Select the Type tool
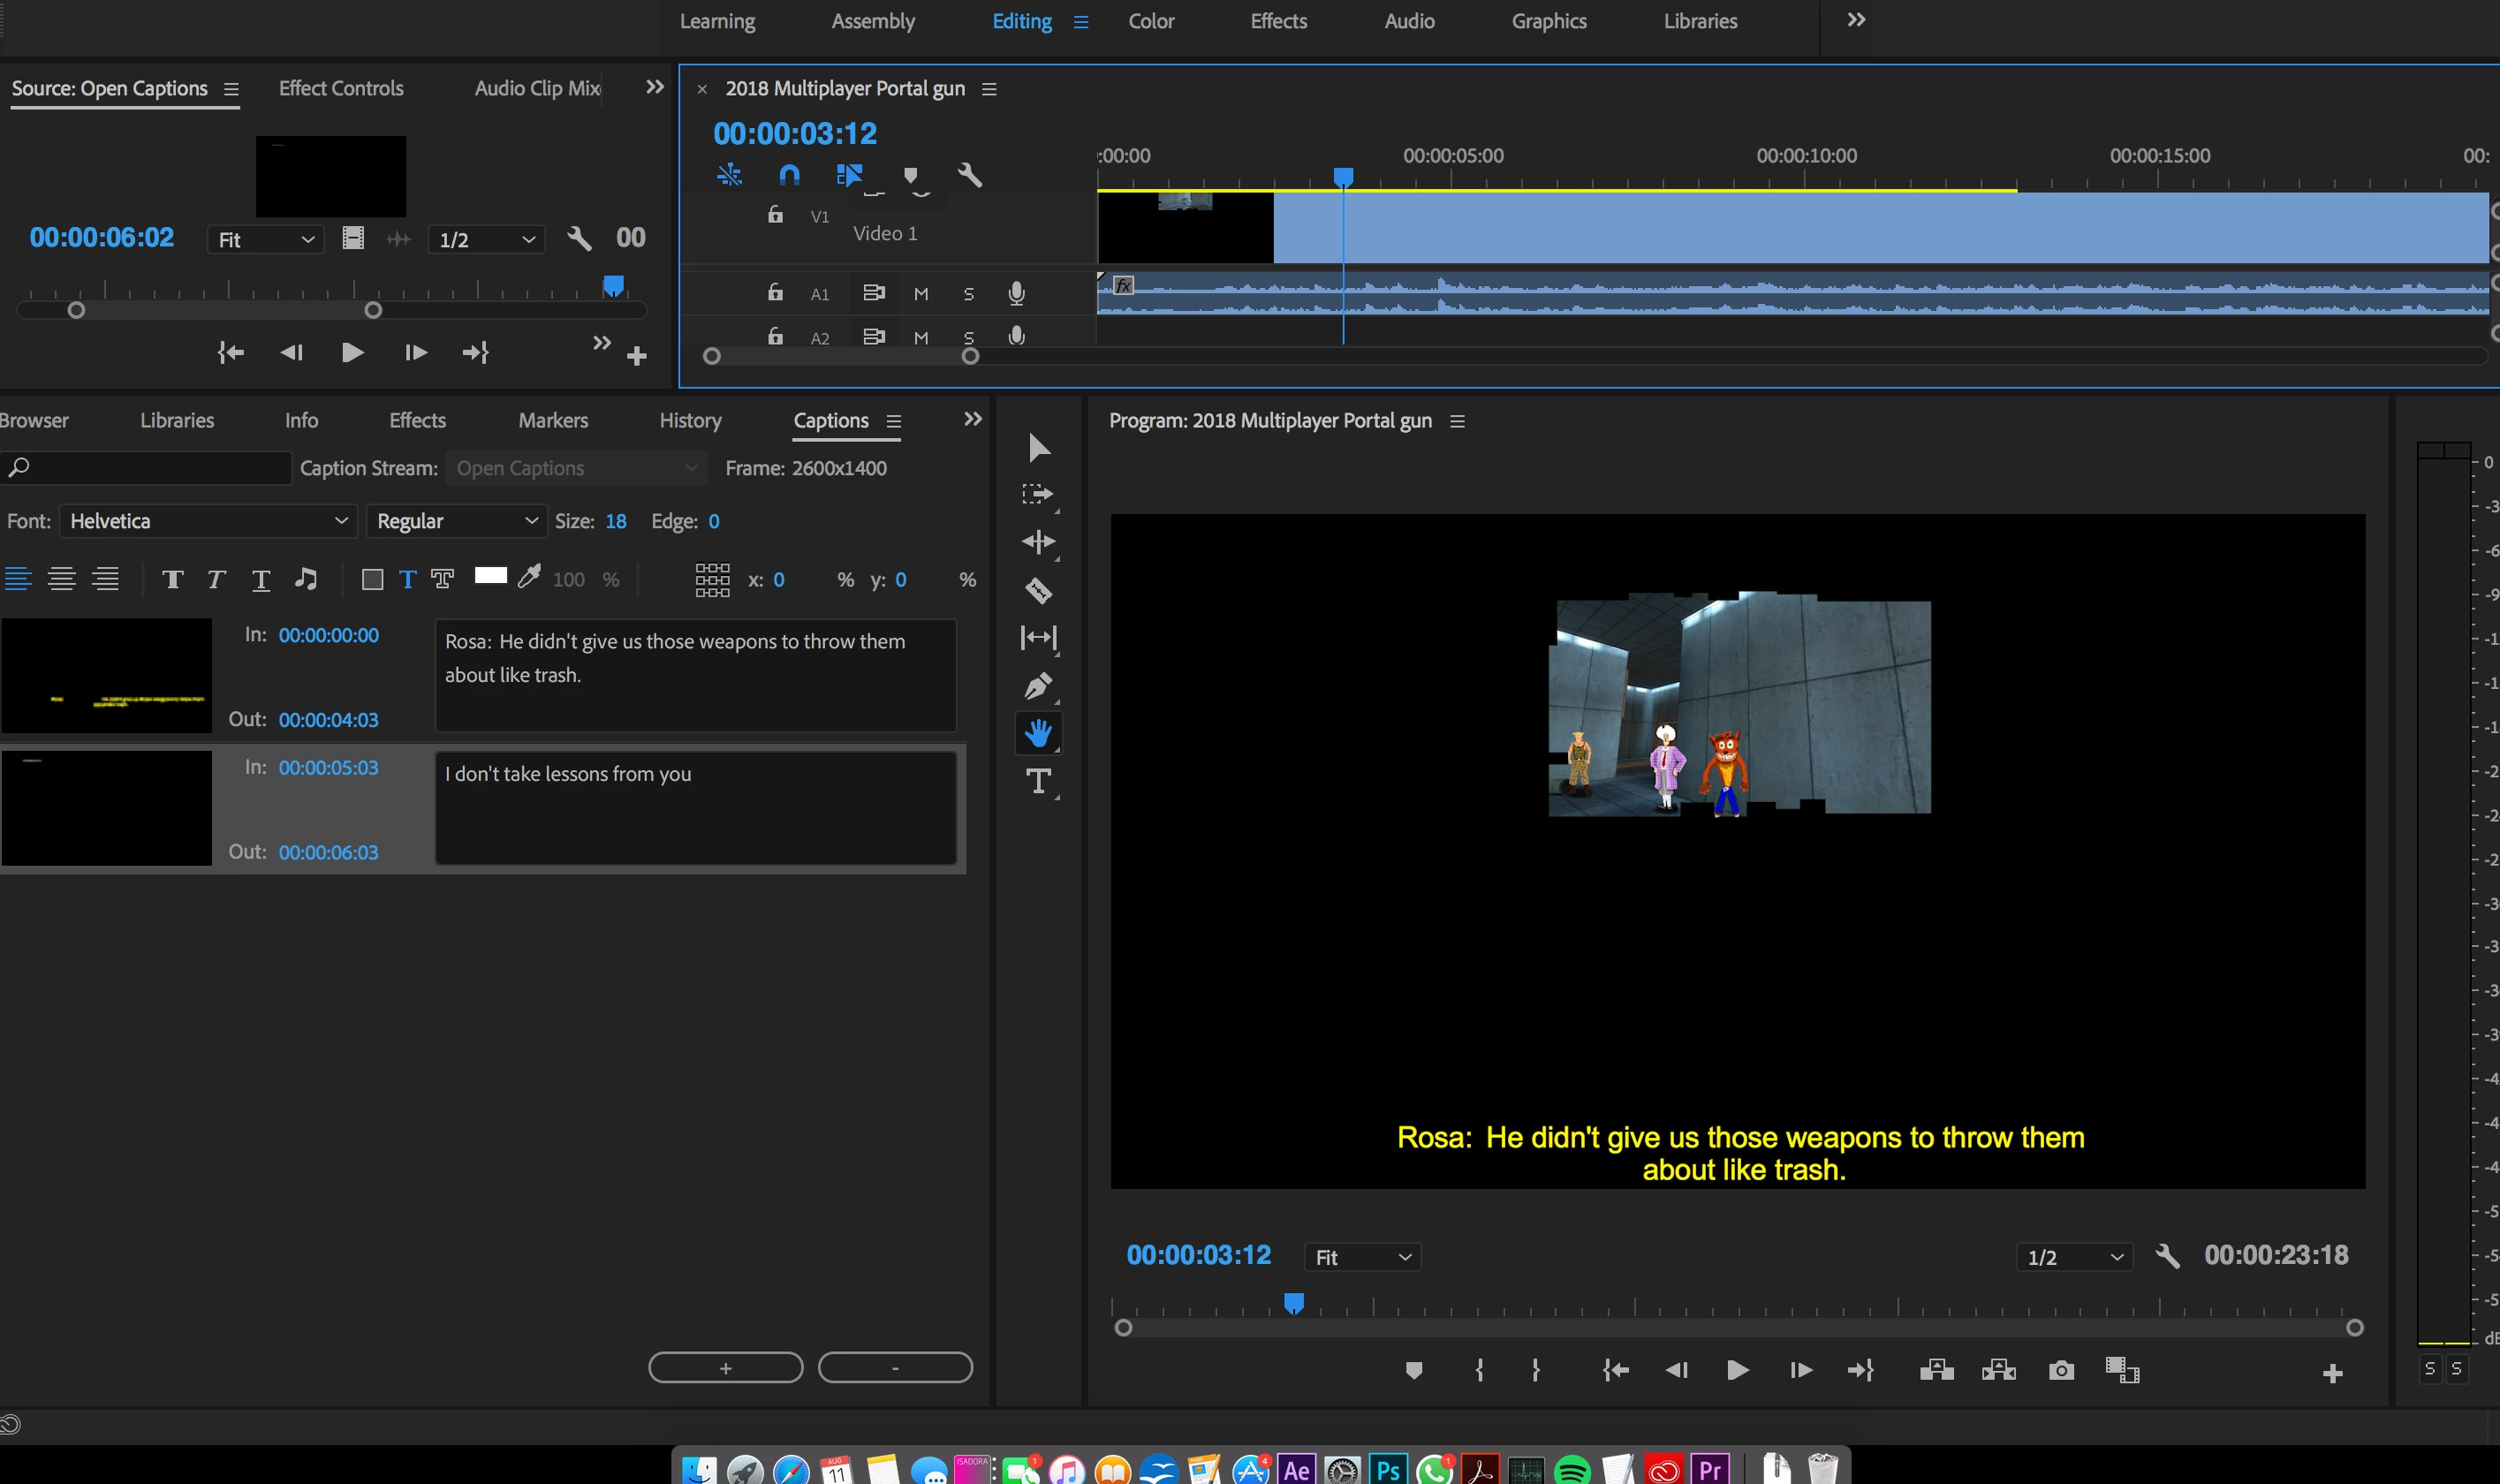This screenshot has width=2500, height=1484. pyautogui.click(x=1038, y=781)
